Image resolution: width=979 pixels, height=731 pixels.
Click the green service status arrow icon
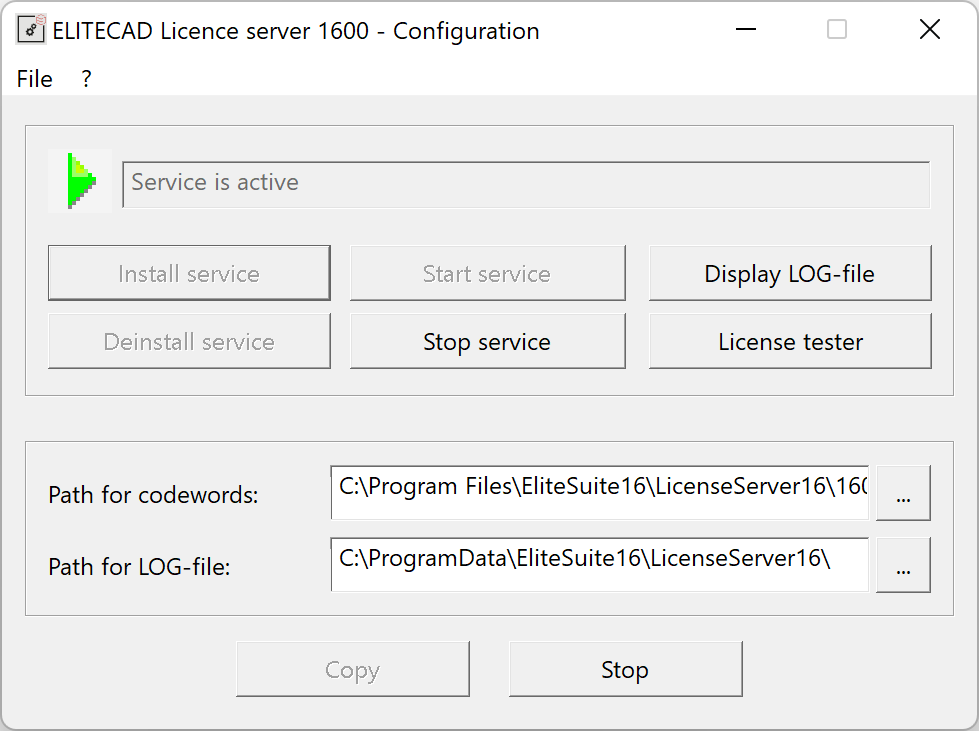click(80, 182)
